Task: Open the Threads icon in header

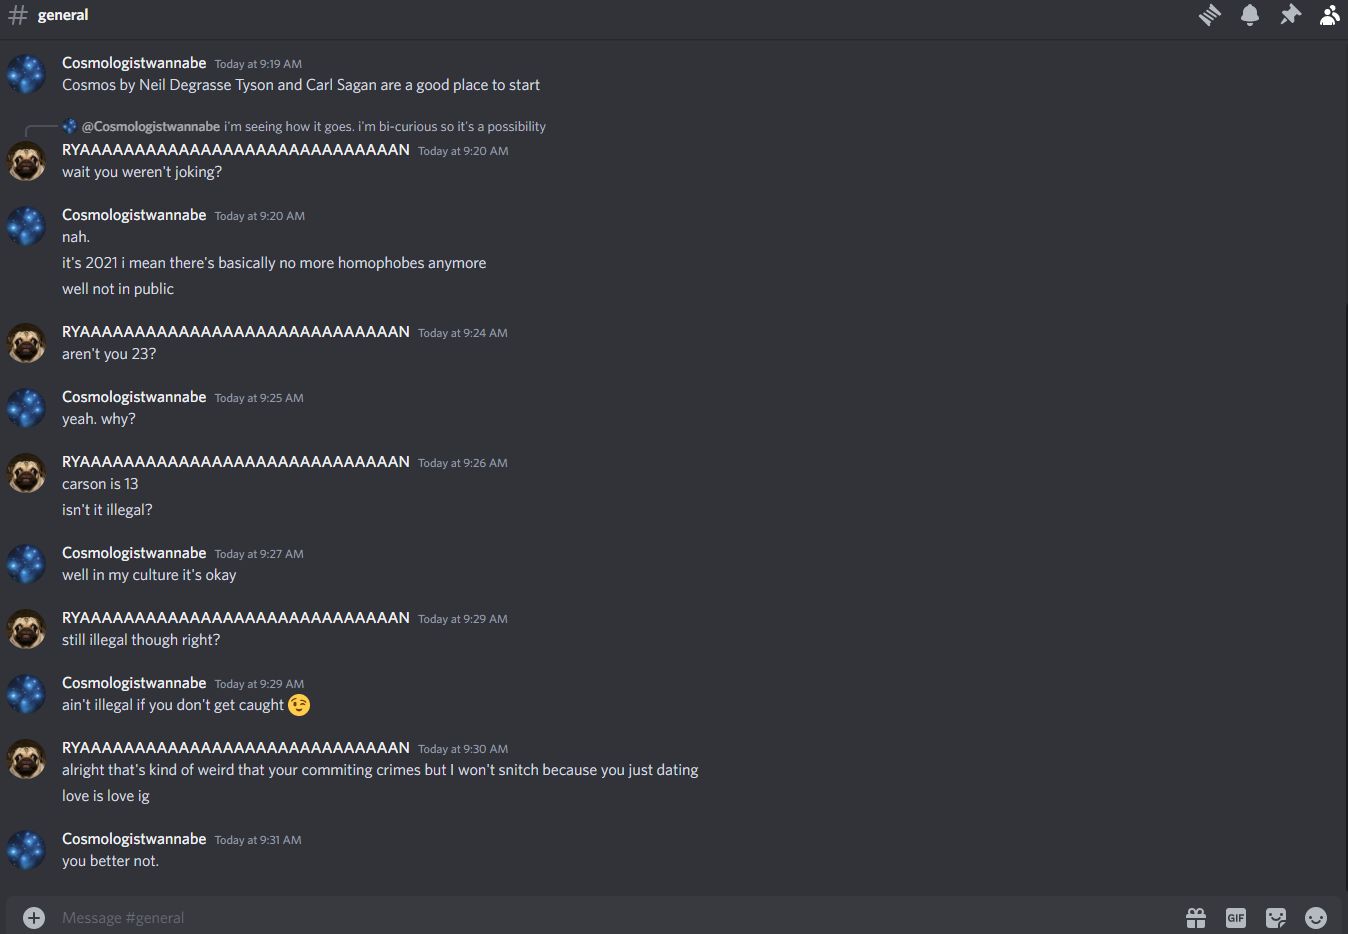Action: (1210, 15)
